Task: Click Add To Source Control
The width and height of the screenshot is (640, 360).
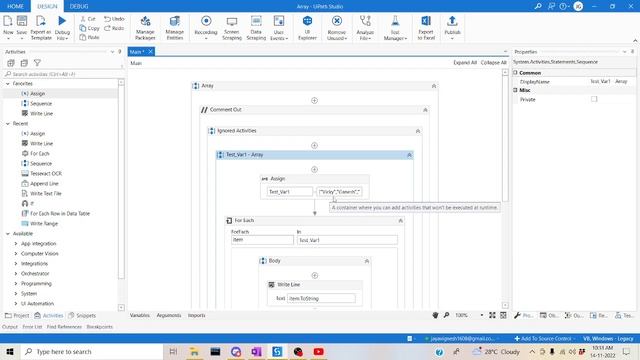Action: (x=545, y=338)
